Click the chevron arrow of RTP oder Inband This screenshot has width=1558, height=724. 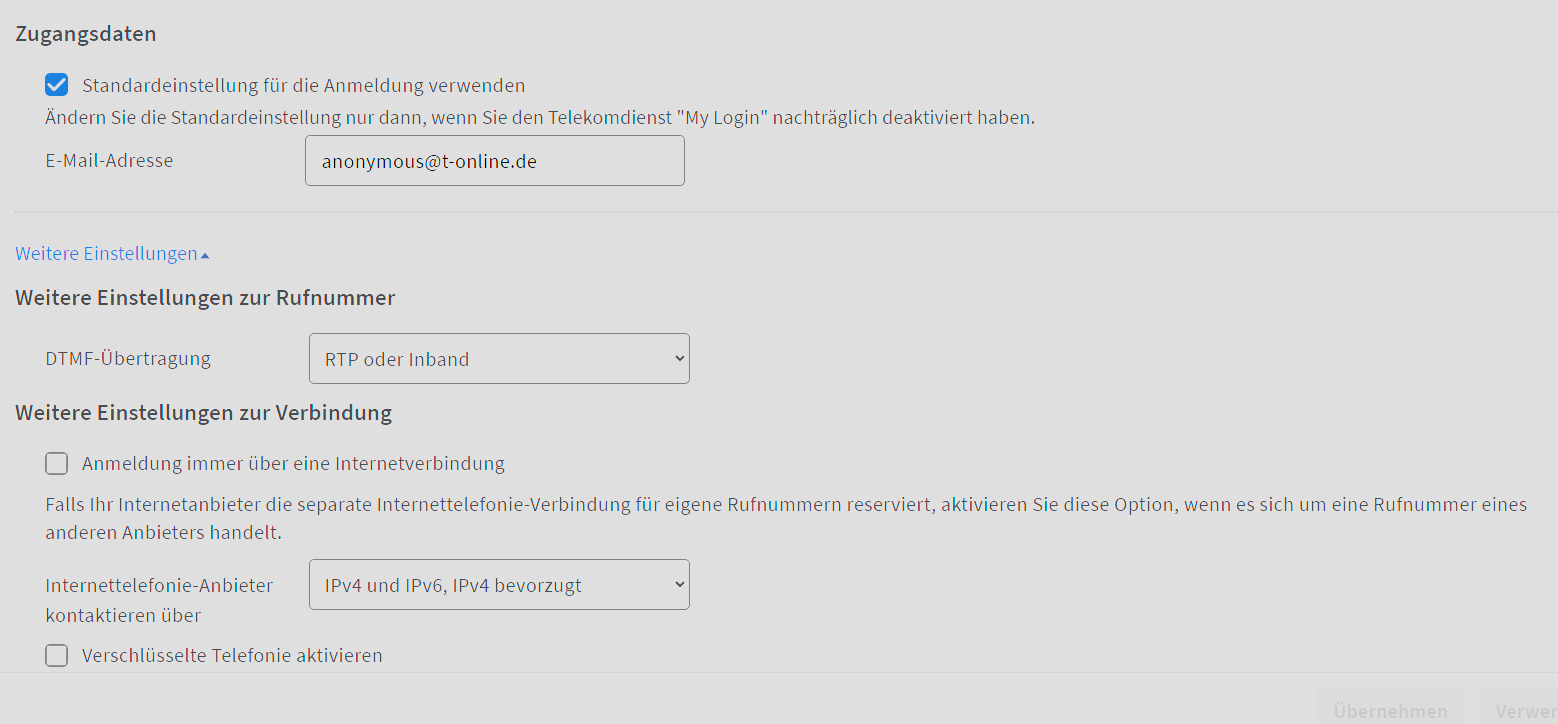(679, 358)
